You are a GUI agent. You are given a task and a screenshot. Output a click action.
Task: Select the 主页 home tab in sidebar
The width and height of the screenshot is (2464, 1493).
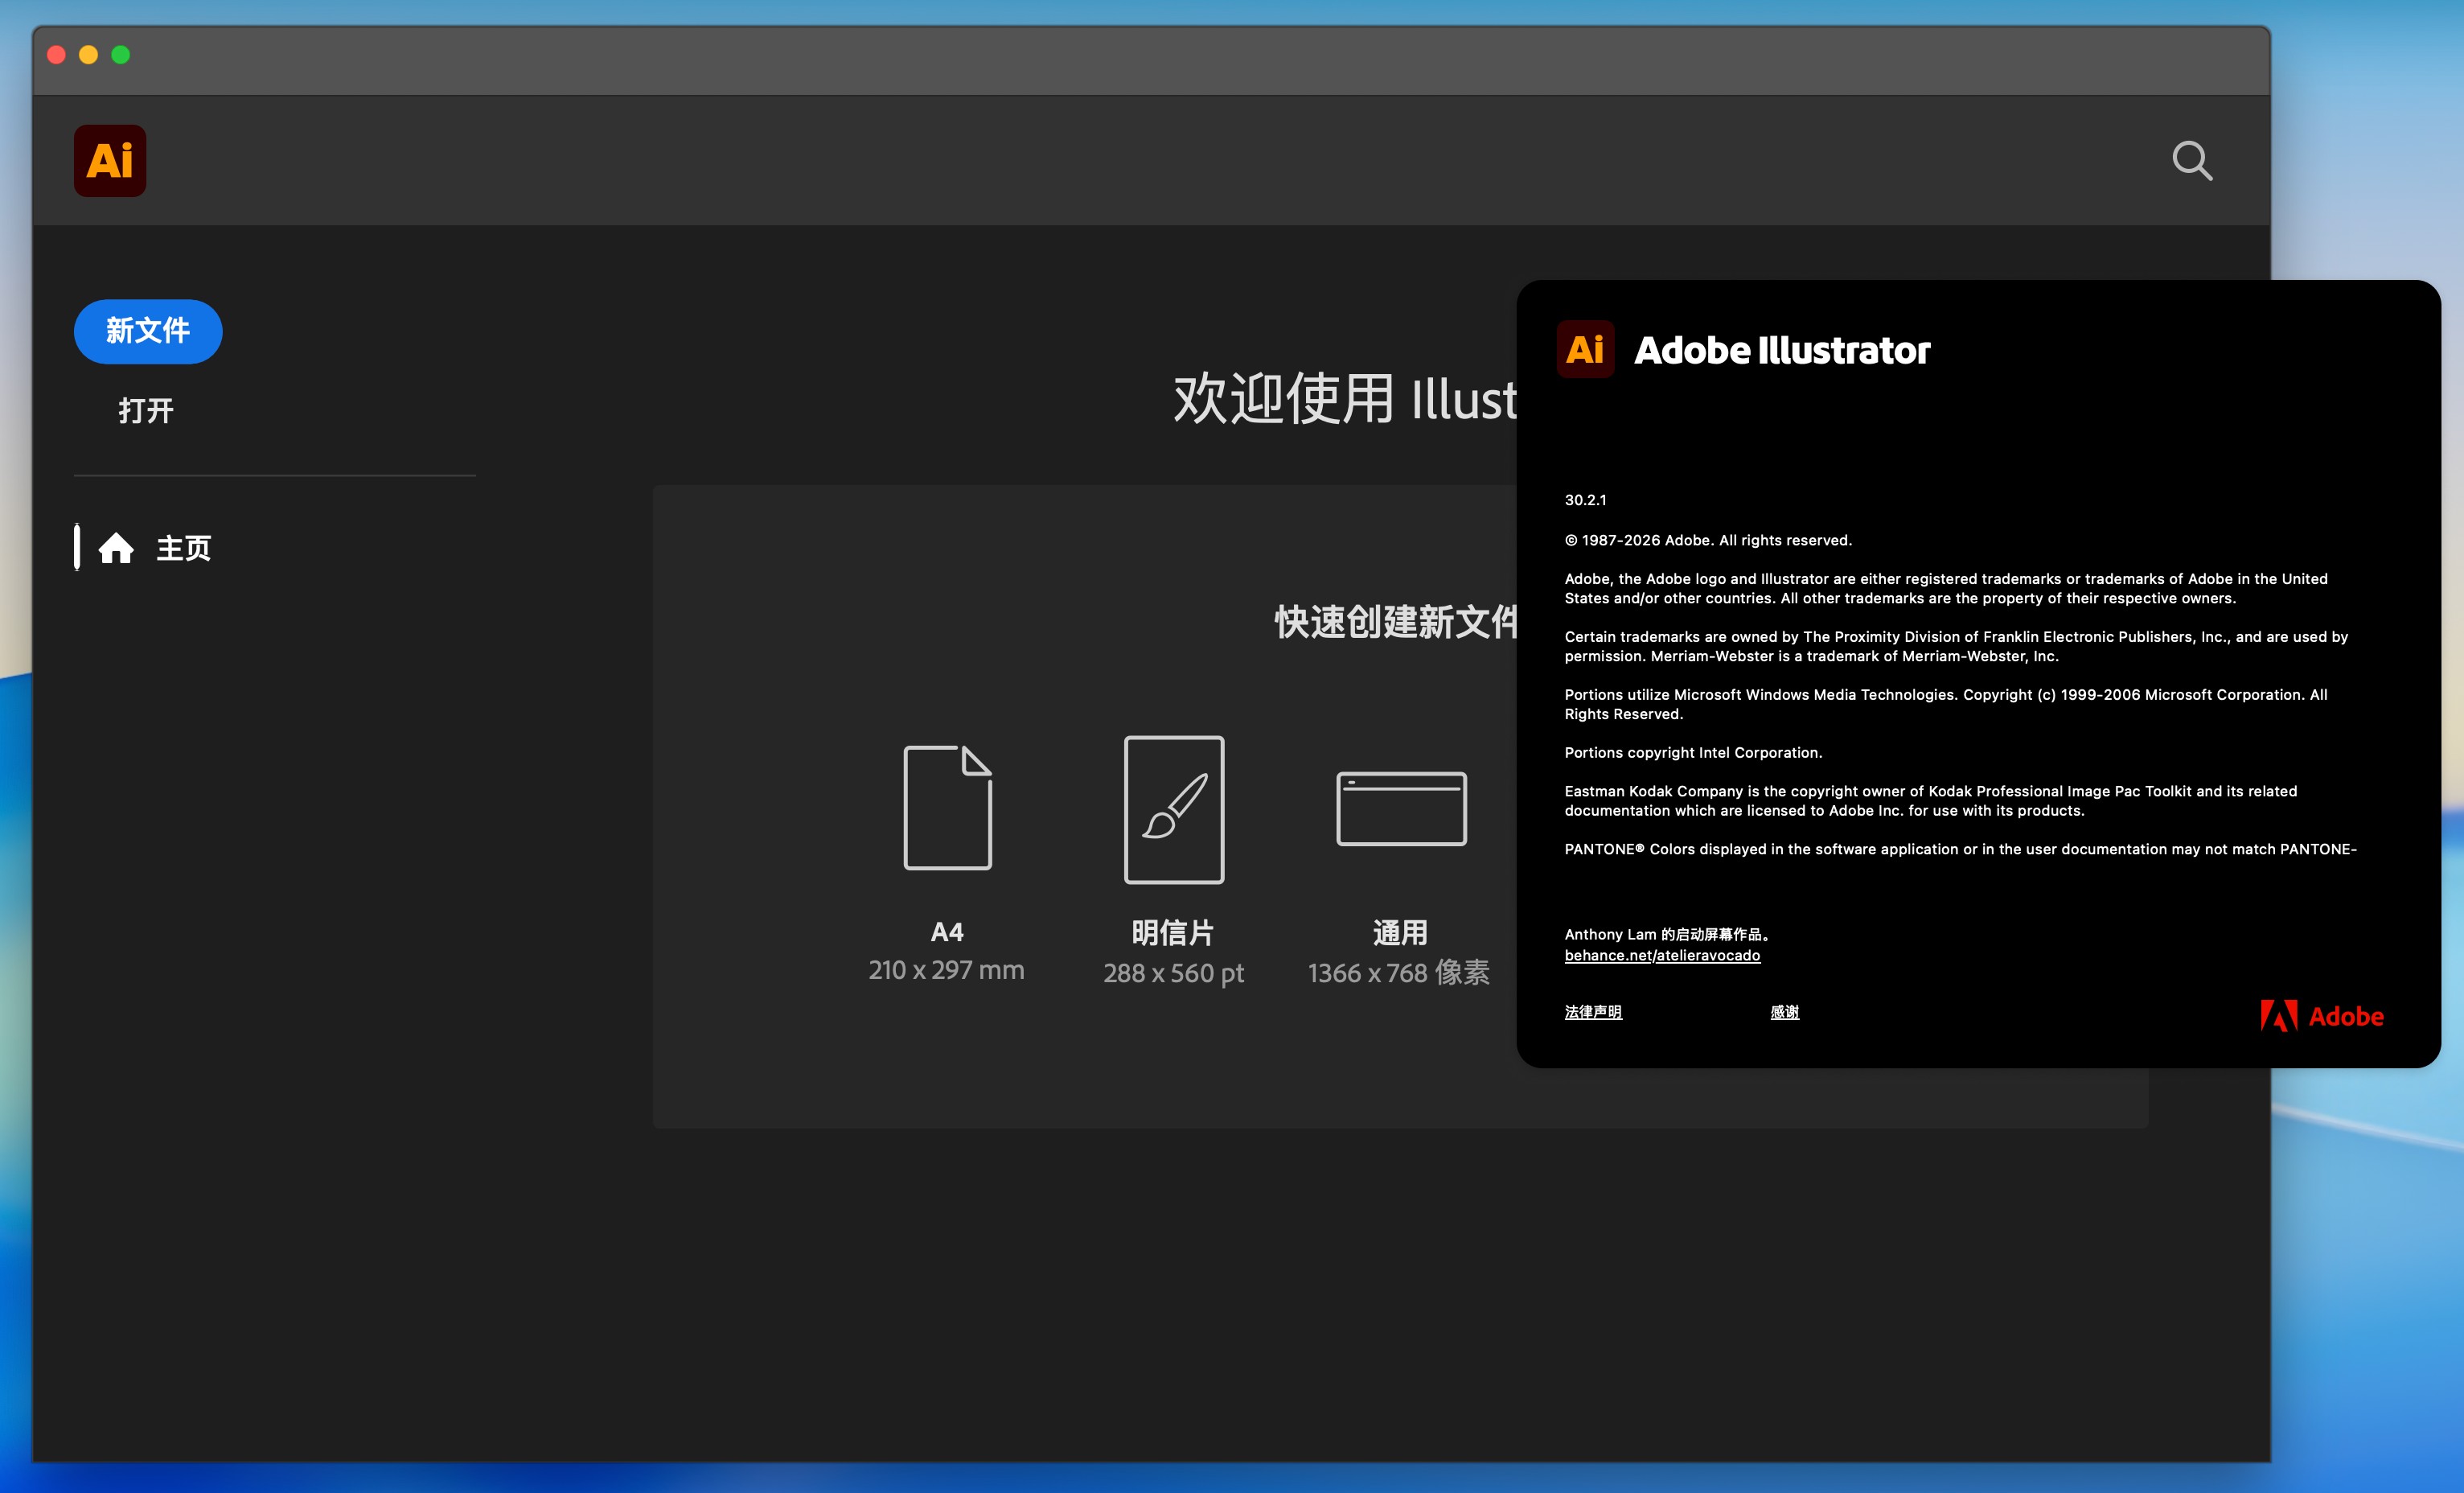[x=183, y=548]
